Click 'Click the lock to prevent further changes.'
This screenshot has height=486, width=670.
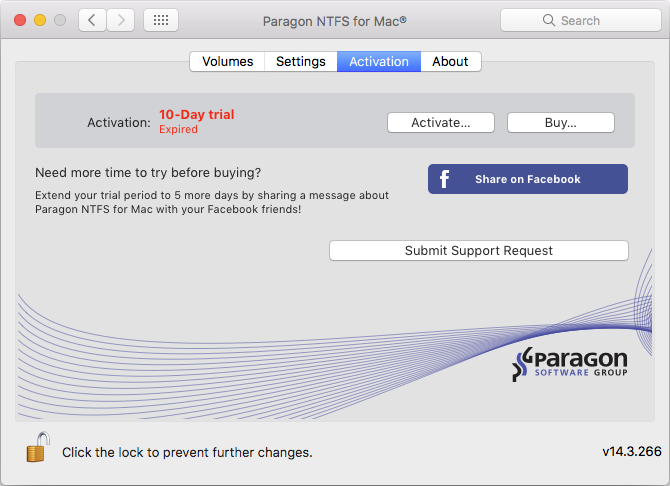[x=187, y=452]
